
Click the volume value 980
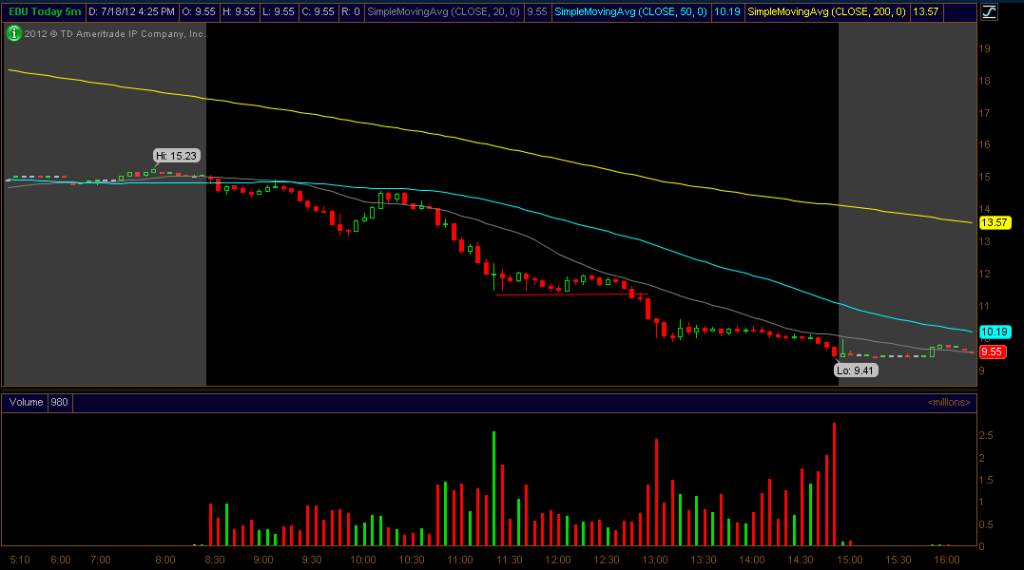click(x=59, y=402)
